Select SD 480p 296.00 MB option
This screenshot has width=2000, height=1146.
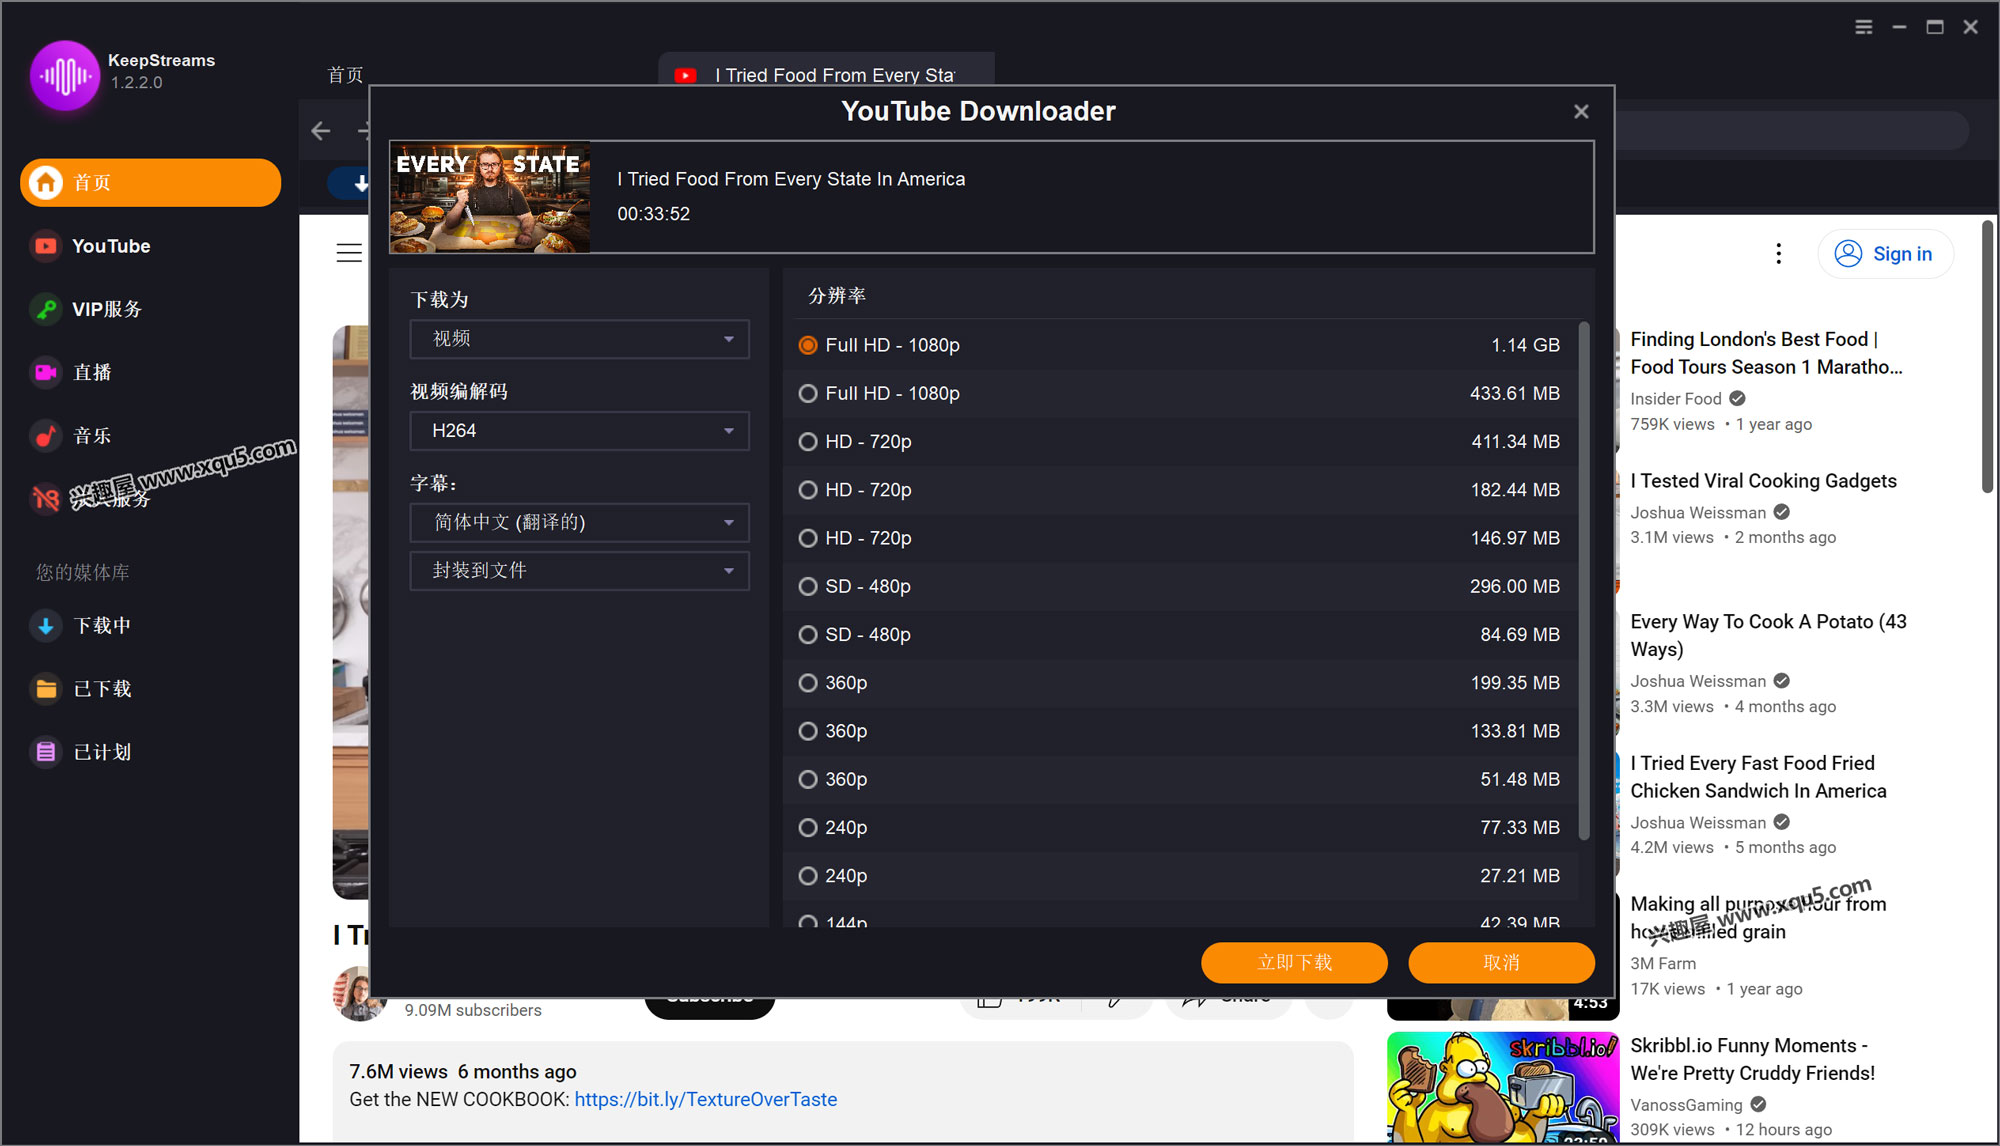coord(1180,587)
